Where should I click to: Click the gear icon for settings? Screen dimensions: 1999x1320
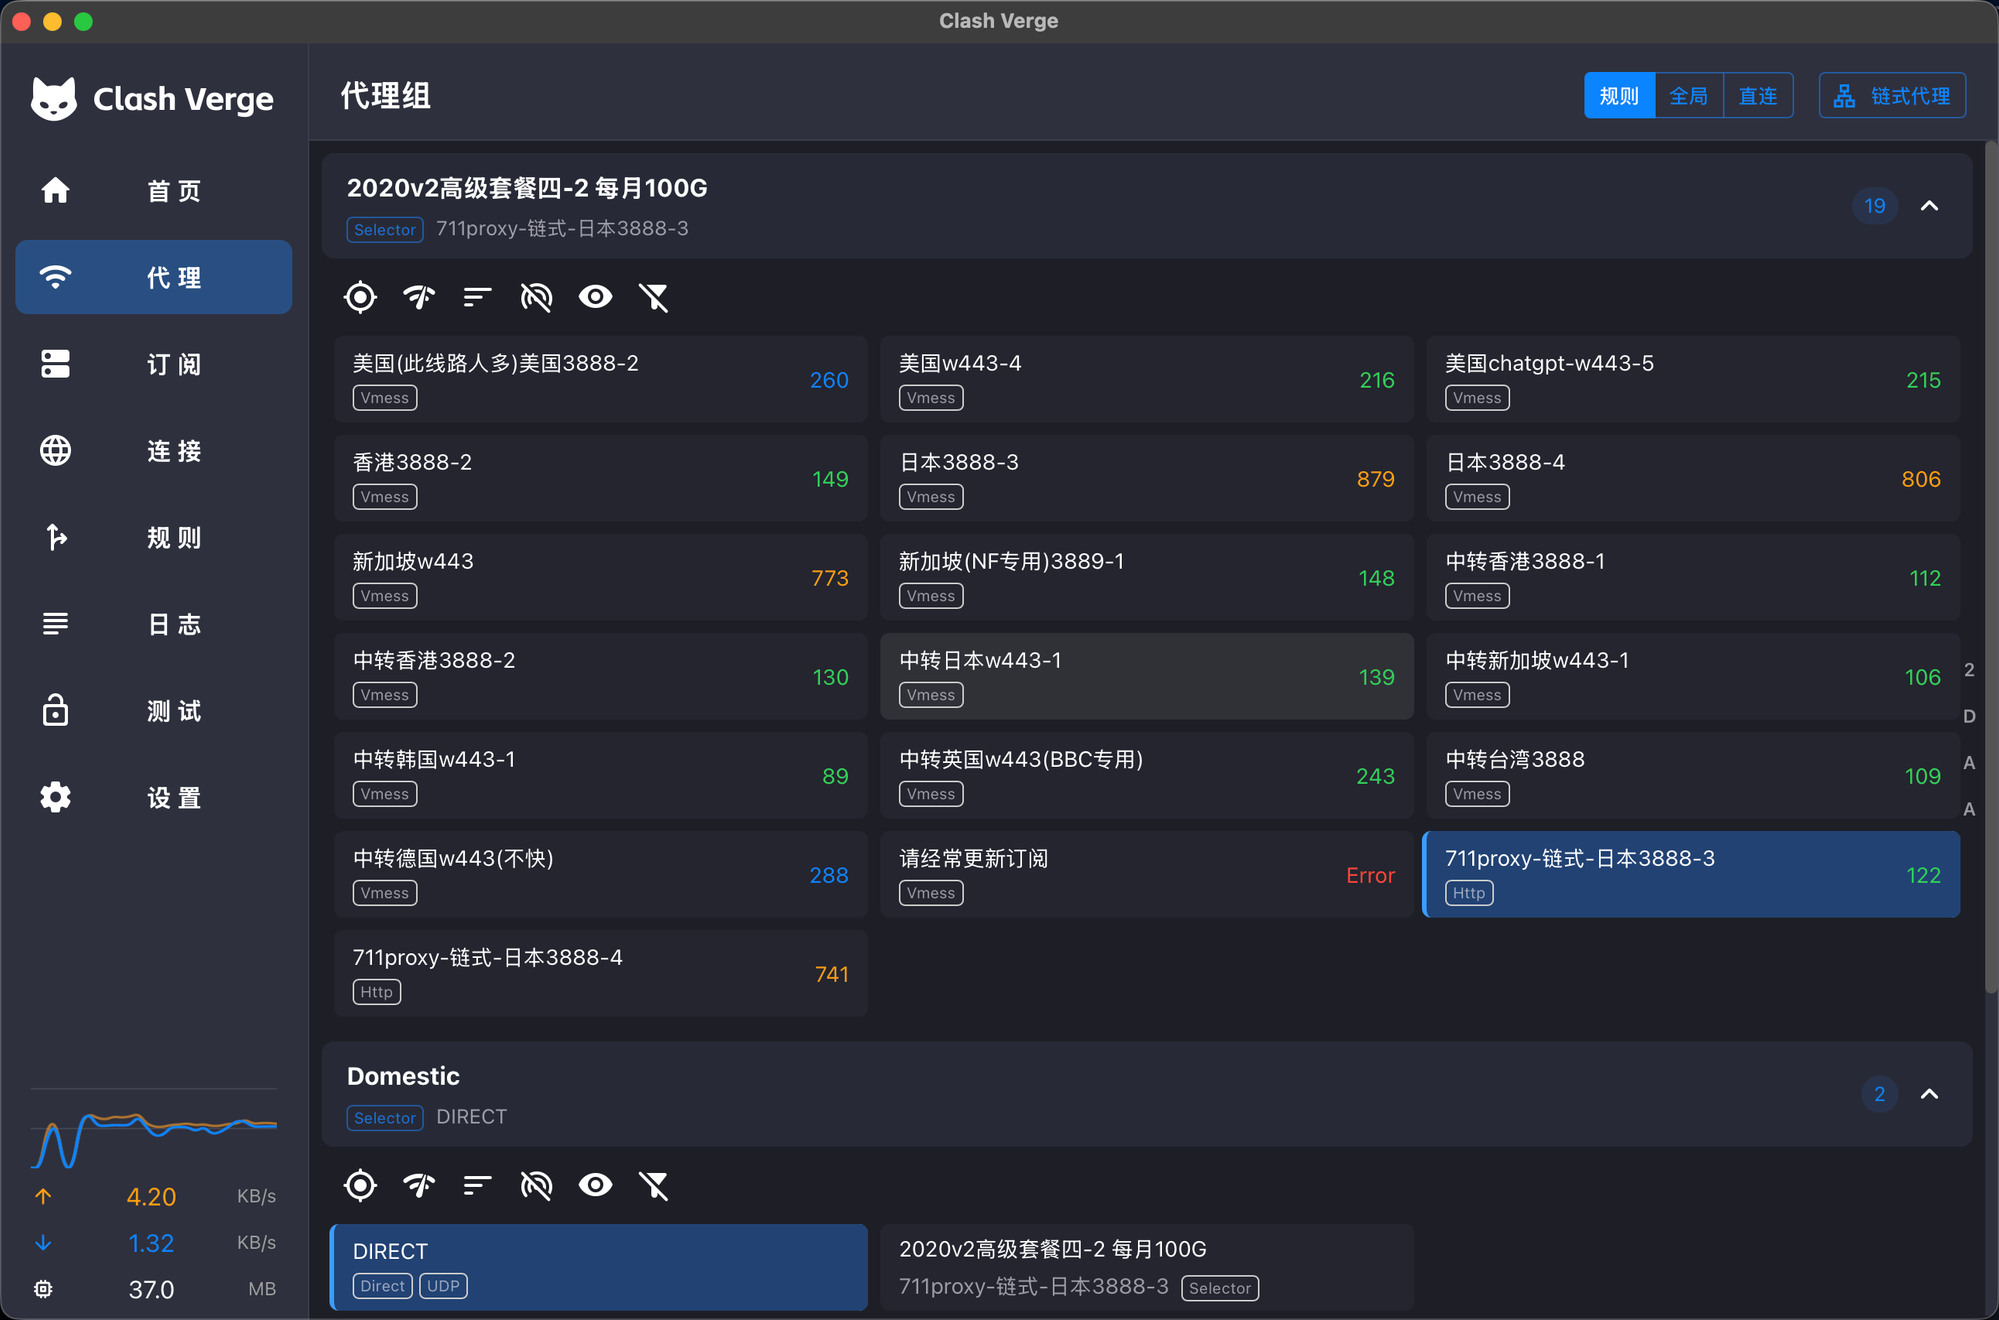point(55,797)
